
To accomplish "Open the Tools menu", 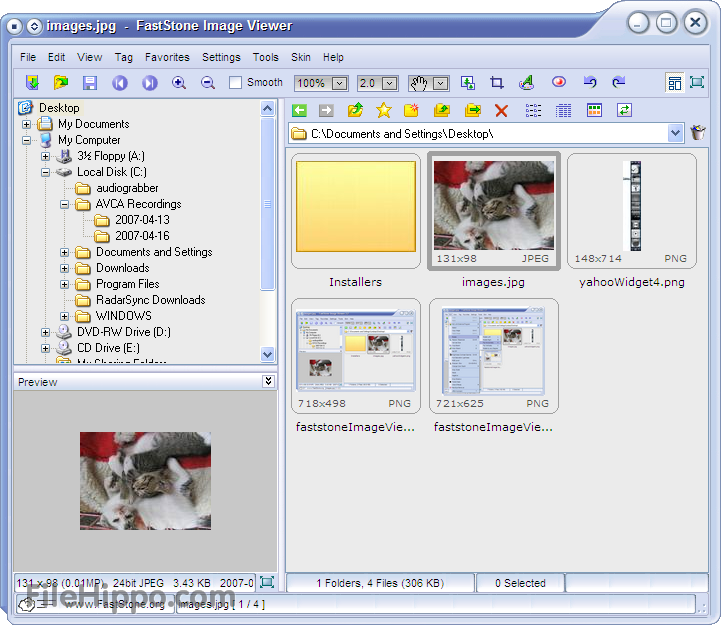I will point(266,57).
